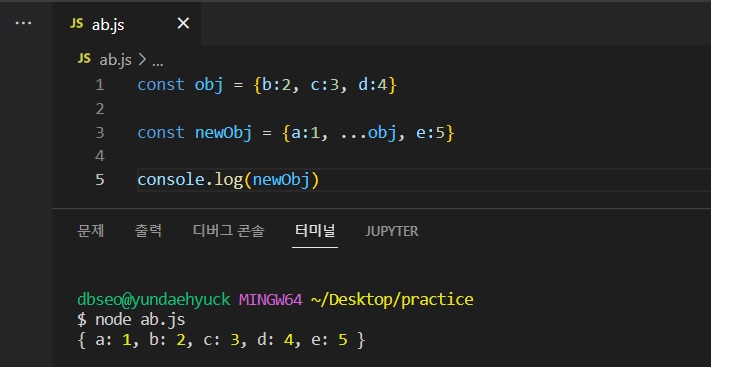
Task: Click line number 5 in gutter
Action: pyautogui.click(x=100, y=180)
